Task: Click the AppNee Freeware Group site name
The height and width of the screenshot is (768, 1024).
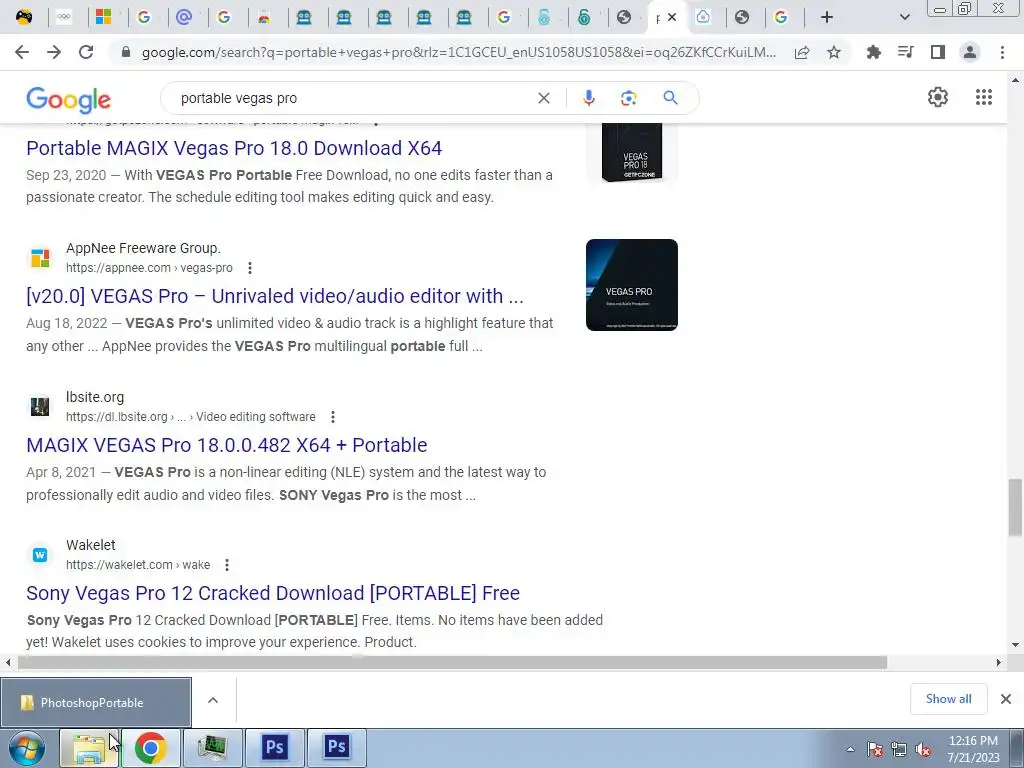Action: 143,248
